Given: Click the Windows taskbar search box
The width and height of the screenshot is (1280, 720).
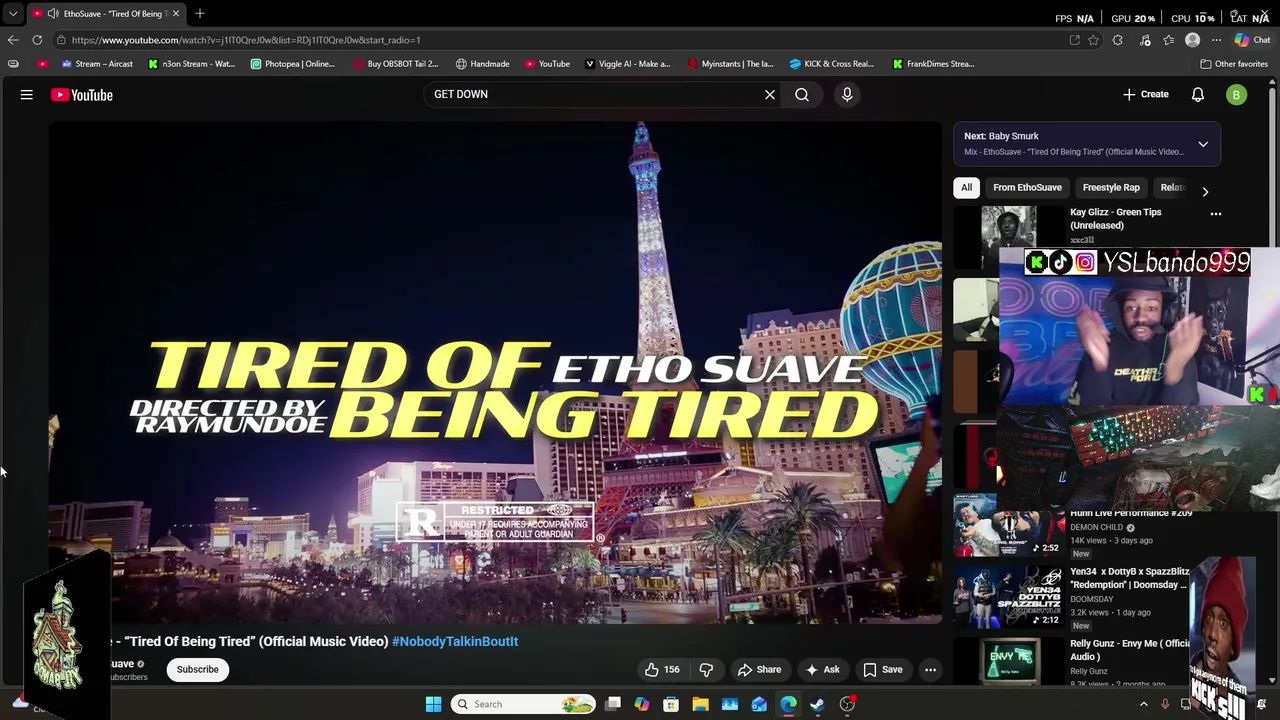Looking at the screenshot, I should point(521,704).
